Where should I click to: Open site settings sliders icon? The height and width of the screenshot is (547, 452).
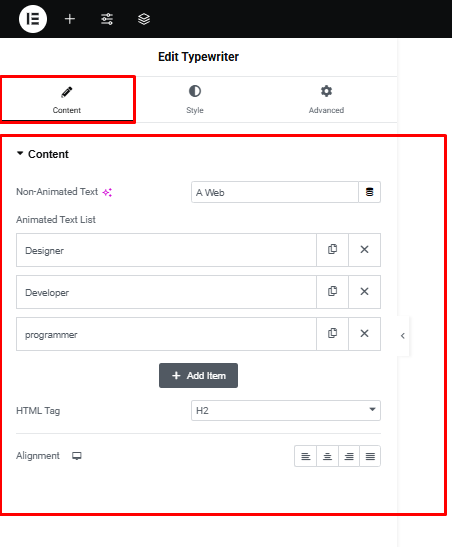coord(107,19)
